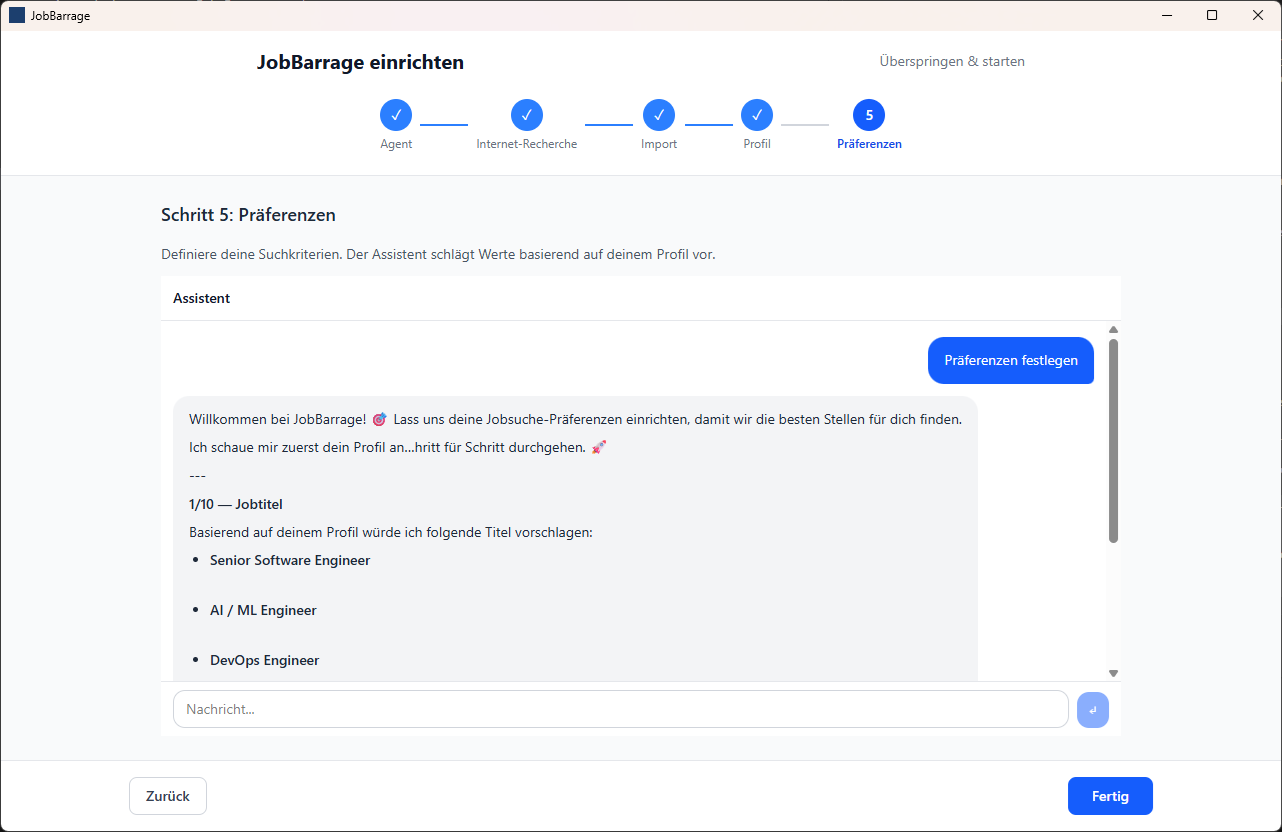This screenshot has width=1282, height=832.
Task: Minimize the JobBarrage window
Action: coord(1167,15)
